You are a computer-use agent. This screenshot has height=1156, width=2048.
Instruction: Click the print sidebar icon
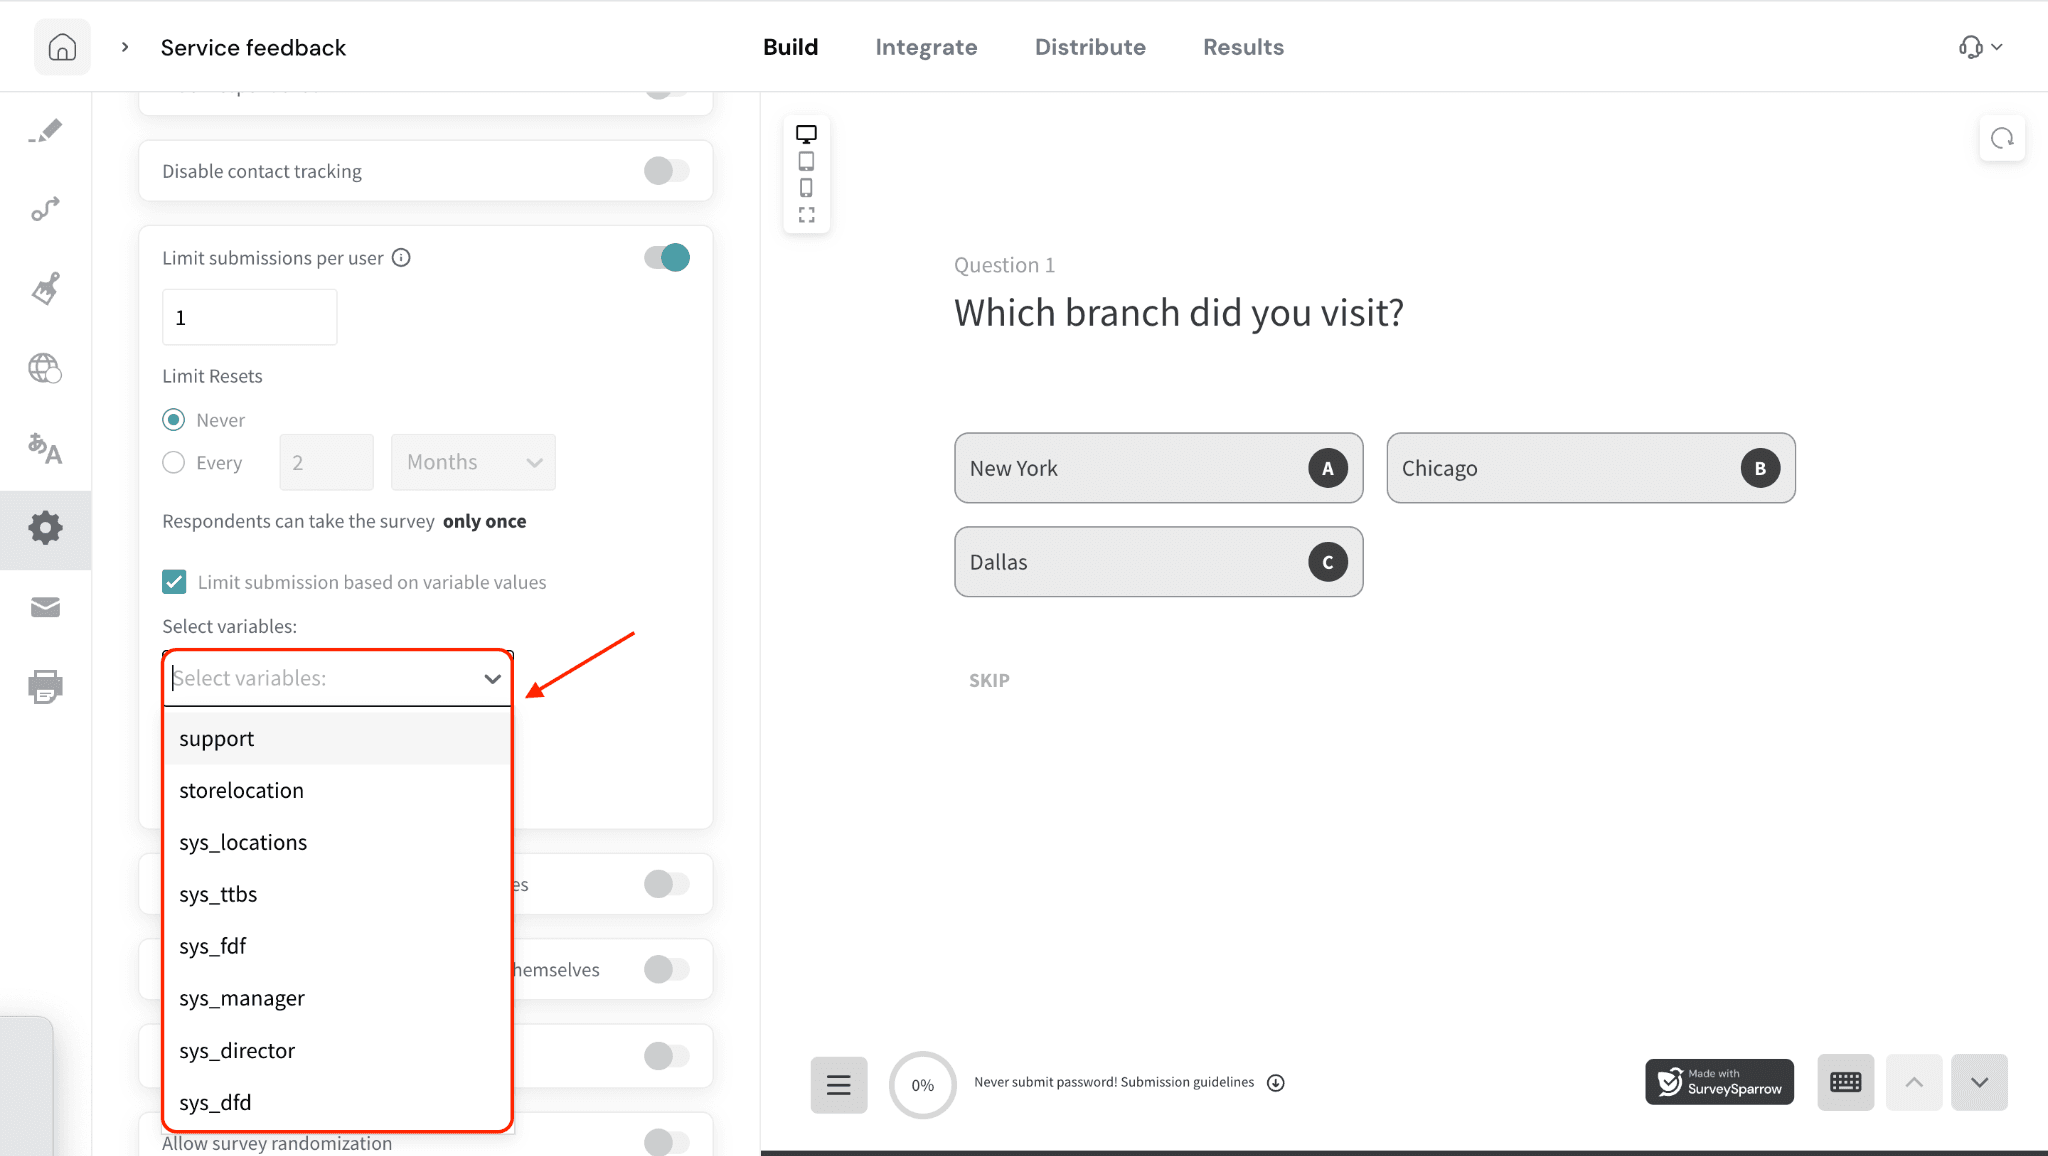point(45,687)
